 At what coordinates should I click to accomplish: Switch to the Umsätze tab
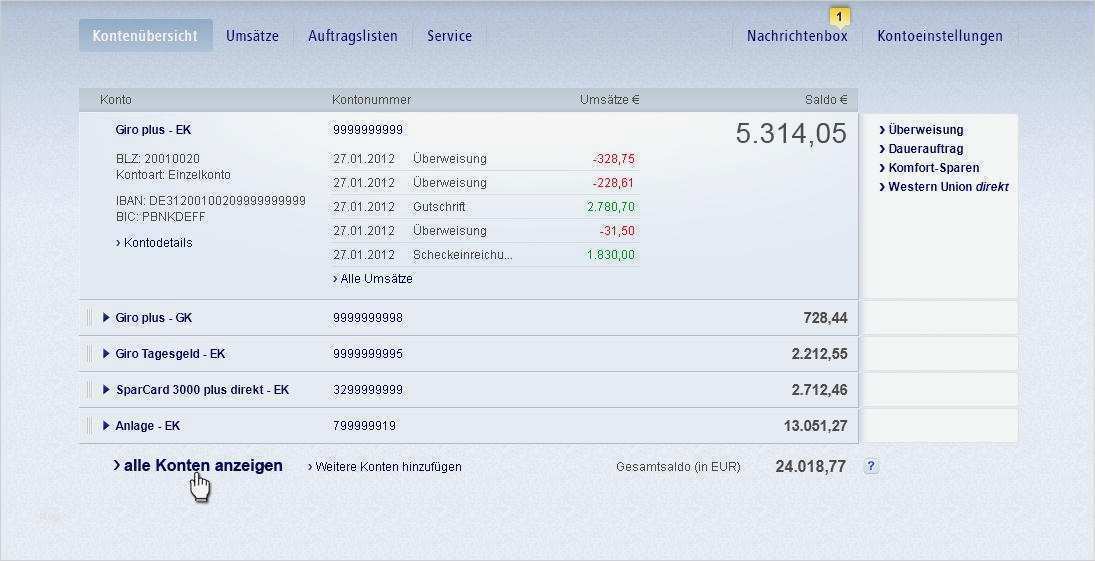point(252,36)
